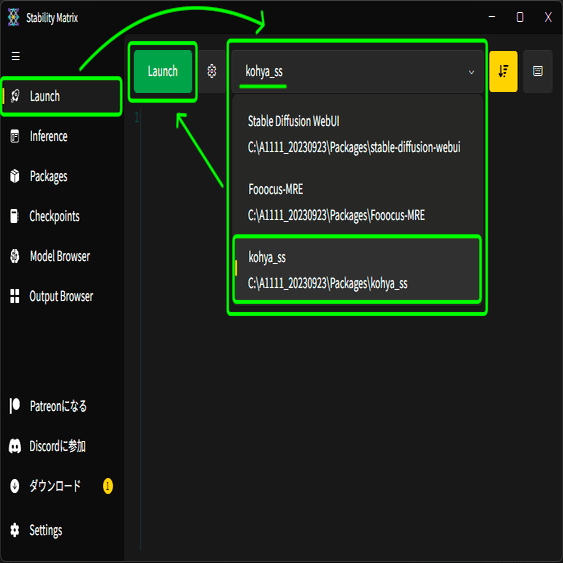Click the Patreon logo icon
This screenshot has height=563, width=563.
[x=15, y=406]
